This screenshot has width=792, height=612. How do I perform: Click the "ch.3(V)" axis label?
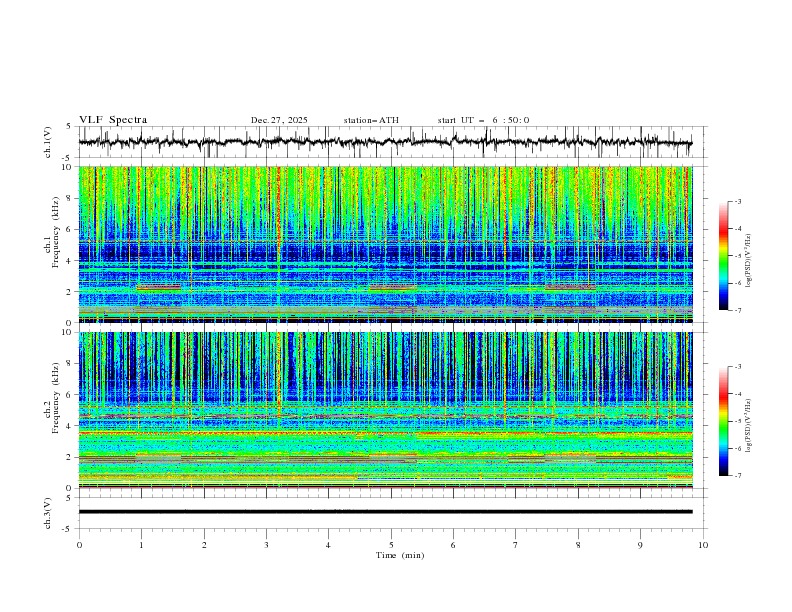point(48,513)
